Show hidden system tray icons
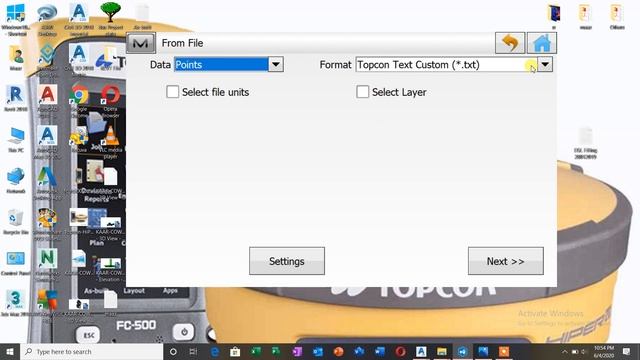The width and height of the screenshot is (640, 360). (x=565, y=351)
